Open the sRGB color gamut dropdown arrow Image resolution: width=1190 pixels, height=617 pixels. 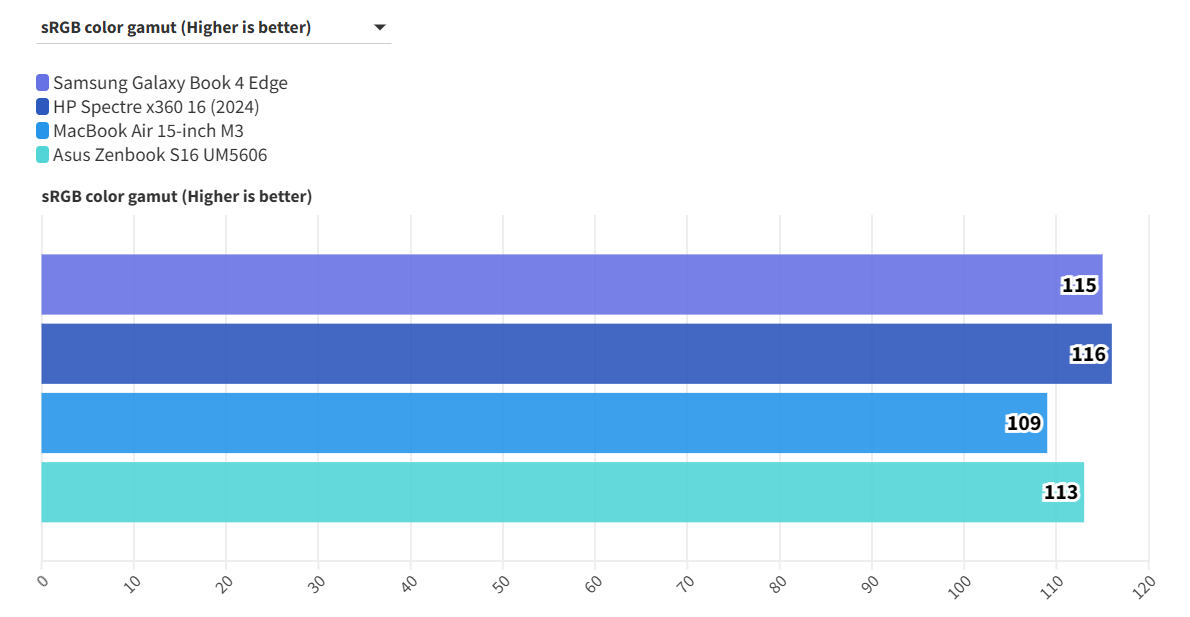click(x=380, y=28)
